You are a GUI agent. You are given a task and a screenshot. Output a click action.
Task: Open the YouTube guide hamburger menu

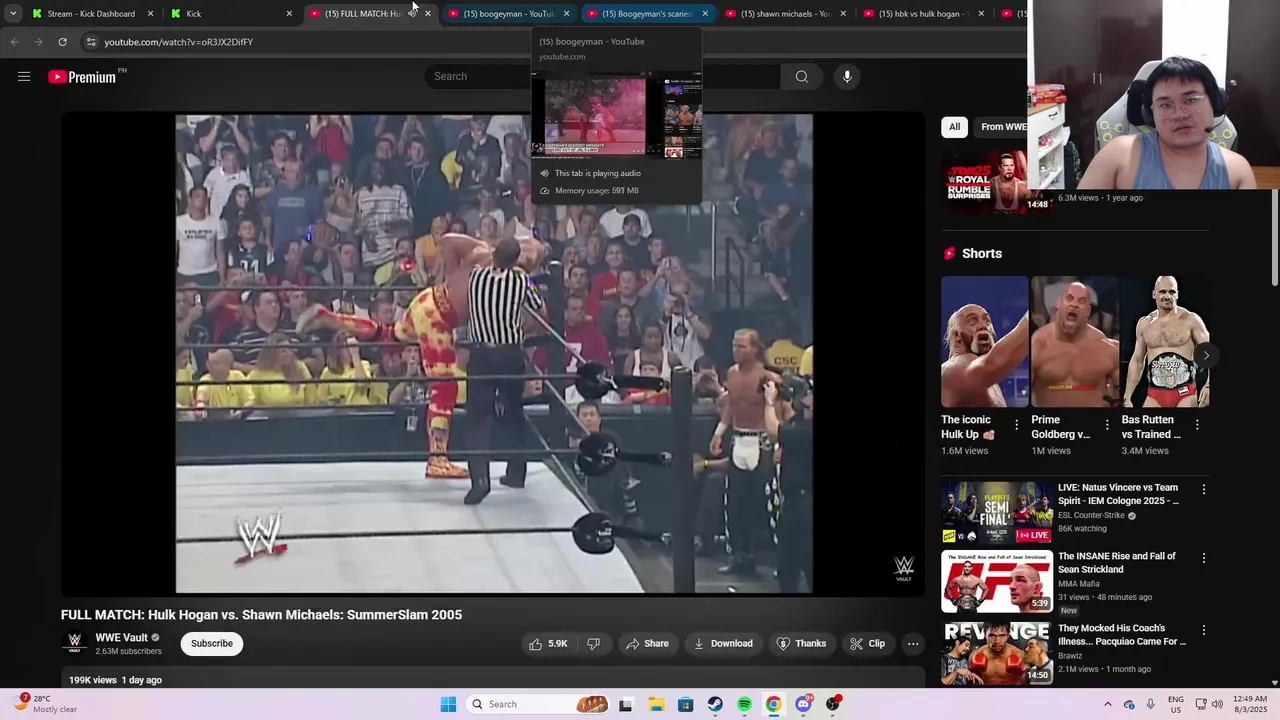(x=24, y=76)
